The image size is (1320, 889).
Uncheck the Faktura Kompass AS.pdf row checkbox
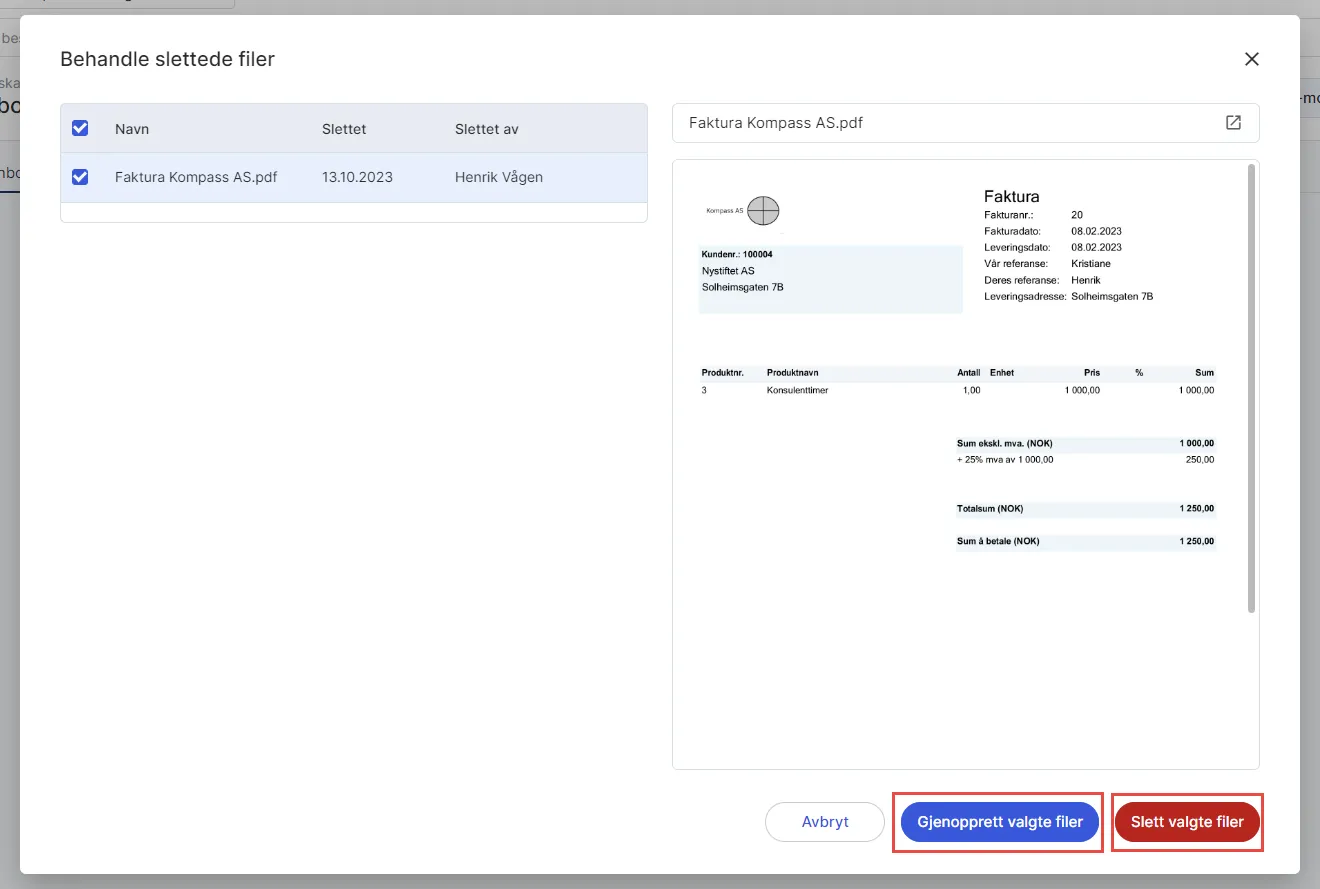[80, 177]
